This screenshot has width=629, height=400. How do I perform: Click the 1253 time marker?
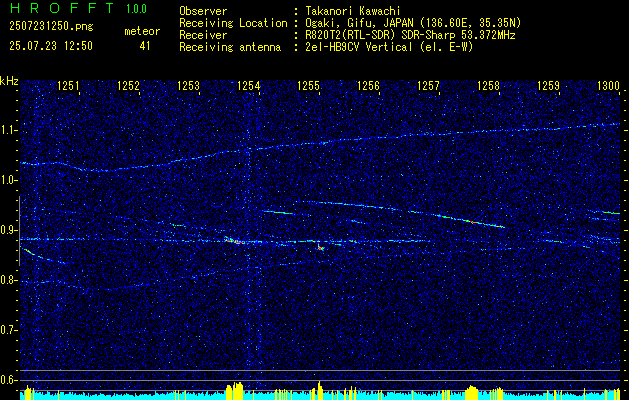click(189, 85)
